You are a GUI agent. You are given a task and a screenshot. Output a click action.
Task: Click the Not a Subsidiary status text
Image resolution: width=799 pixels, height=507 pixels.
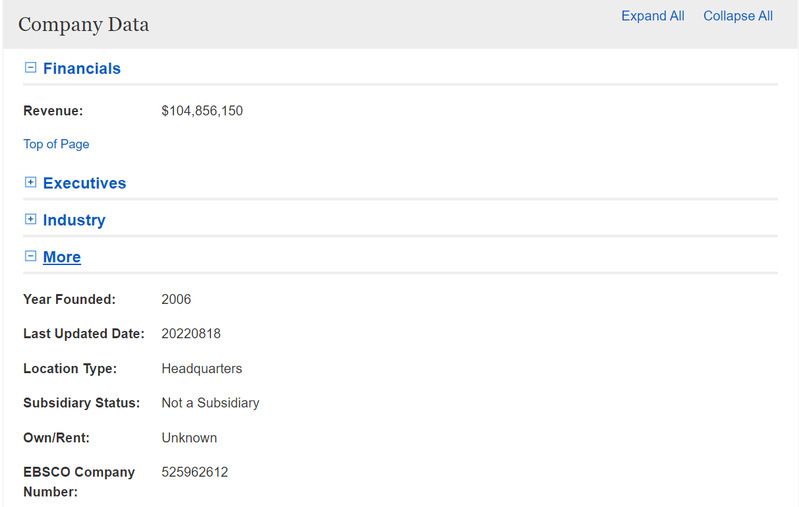point(210,403)
